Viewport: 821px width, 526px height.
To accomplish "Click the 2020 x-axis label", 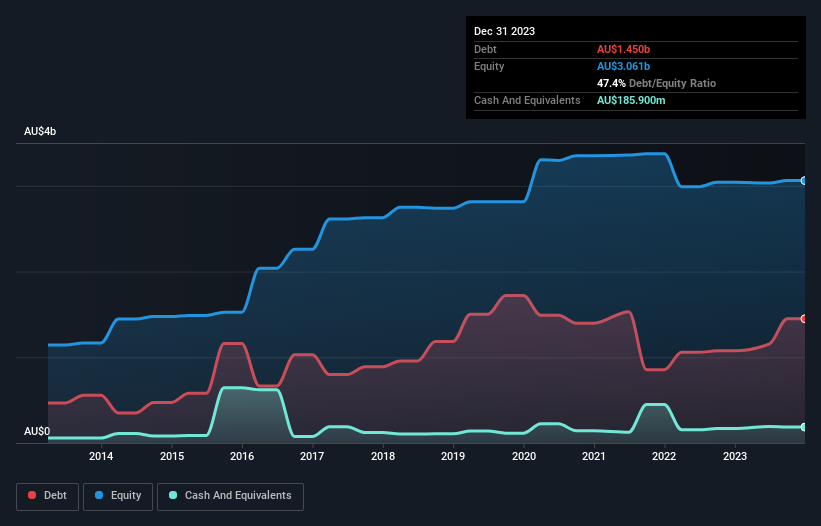I will pos(524,456).
